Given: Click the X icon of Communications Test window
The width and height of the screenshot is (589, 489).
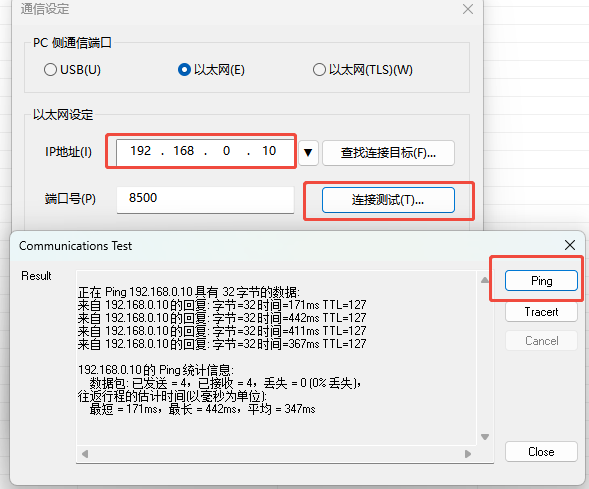Looking at the screenshot, I should point(570,245).
